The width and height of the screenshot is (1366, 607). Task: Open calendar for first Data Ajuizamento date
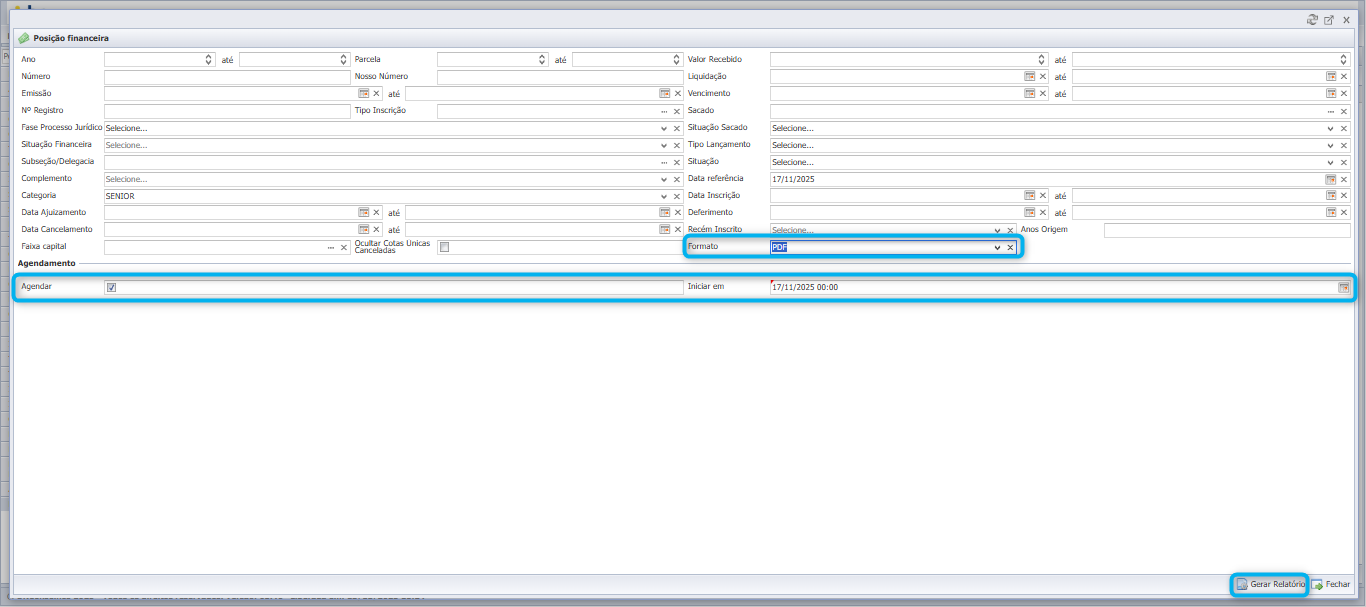click(x=364, y=213)
